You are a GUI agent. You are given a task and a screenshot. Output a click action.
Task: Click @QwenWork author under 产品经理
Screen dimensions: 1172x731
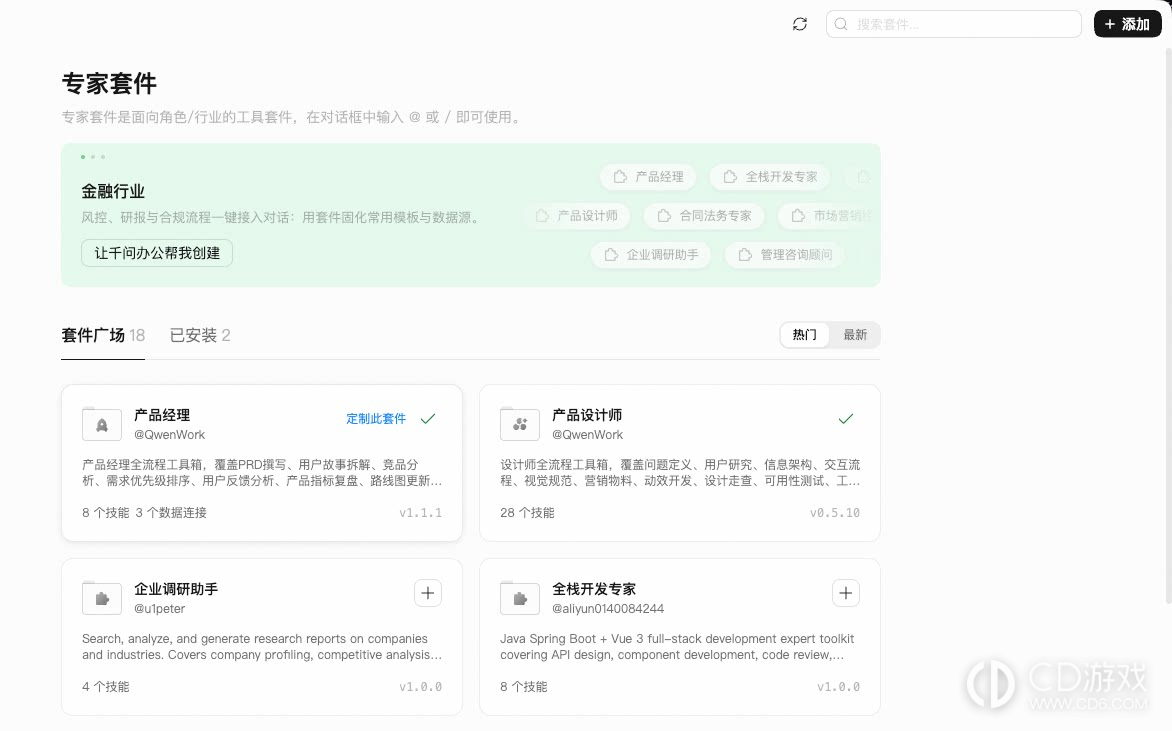170,435
